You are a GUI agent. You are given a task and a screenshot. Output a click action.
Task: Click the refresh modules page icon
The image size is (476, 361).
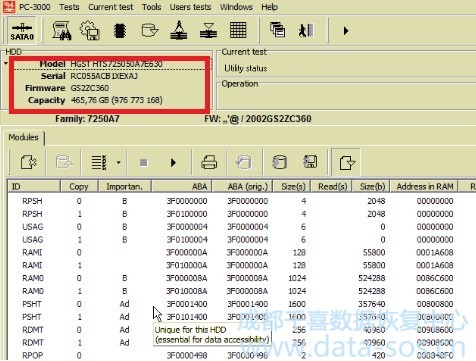(x=28, y=163)
